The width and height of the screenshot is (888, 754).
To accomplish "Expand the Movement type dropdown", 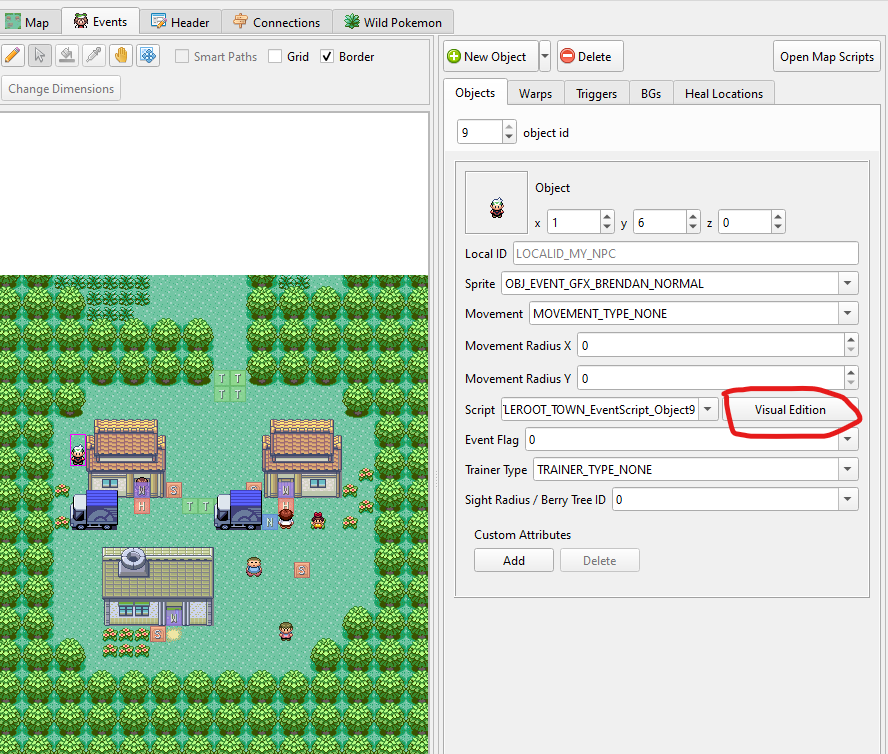I will click(x=847, y=313).
